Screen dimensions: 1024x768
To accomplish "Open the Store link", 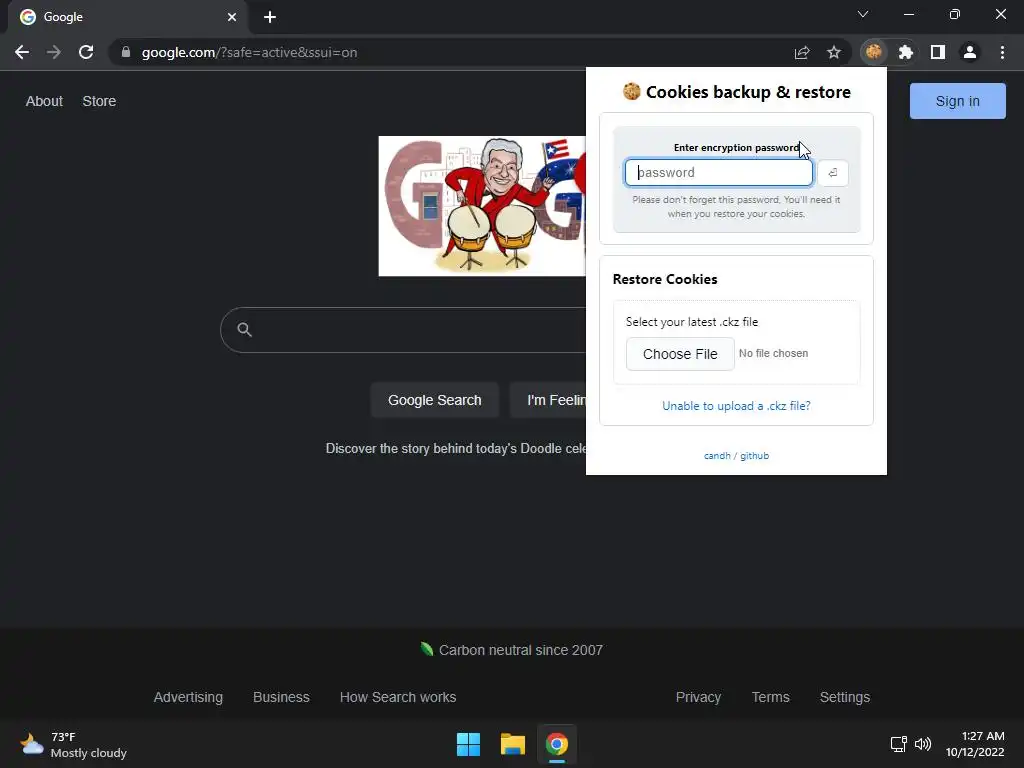I will pos(99,101).
